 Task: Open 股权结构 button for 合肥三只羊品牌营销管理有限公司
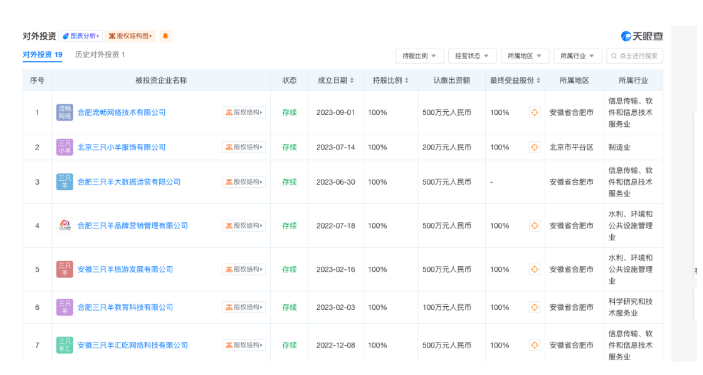(x=244, y=226)
